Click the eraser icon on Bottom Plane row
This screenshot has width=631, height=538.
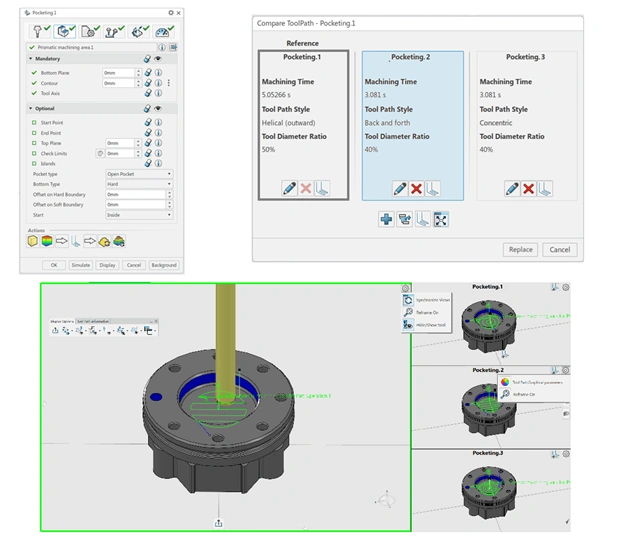point(148,72)
